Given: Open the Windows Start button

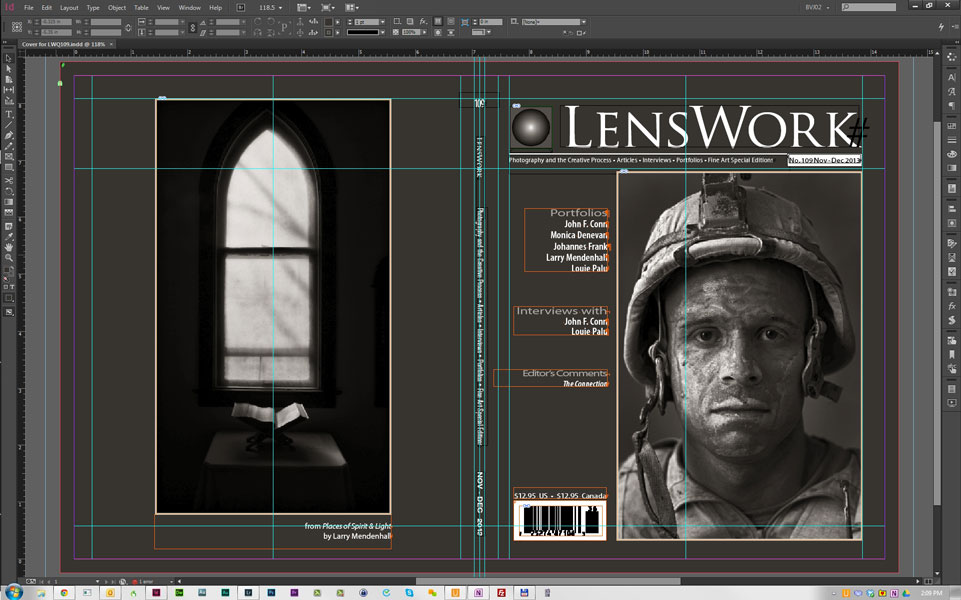Looking at the screenshot, I should coord(13,592).
